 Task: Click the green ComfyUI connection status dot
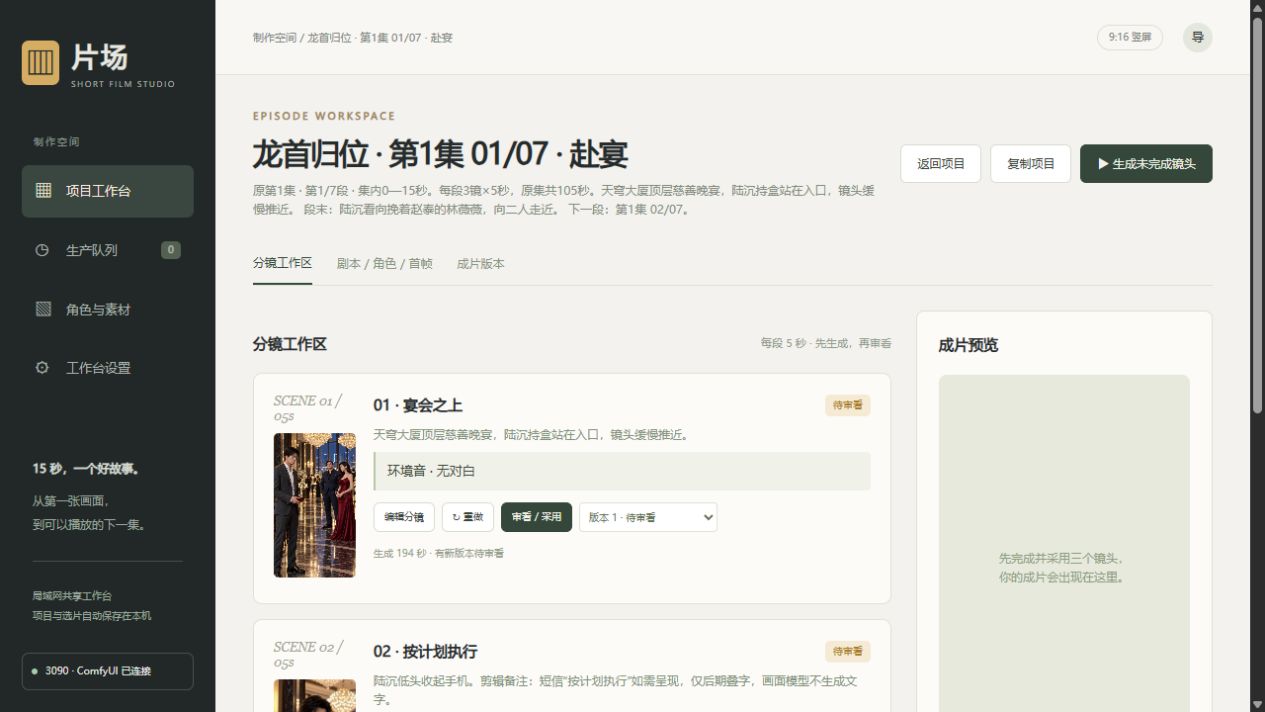(x=35, y=671)
